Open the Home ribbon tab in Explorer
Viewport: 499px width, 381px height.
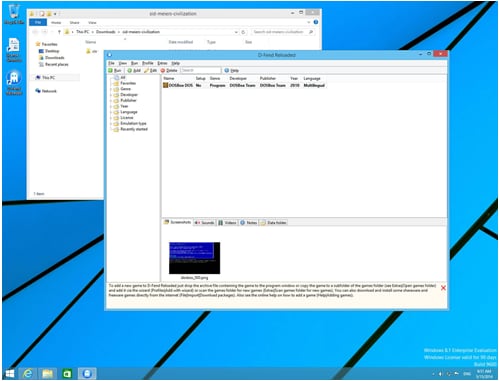pyautogui.click(x=56, y=22)
